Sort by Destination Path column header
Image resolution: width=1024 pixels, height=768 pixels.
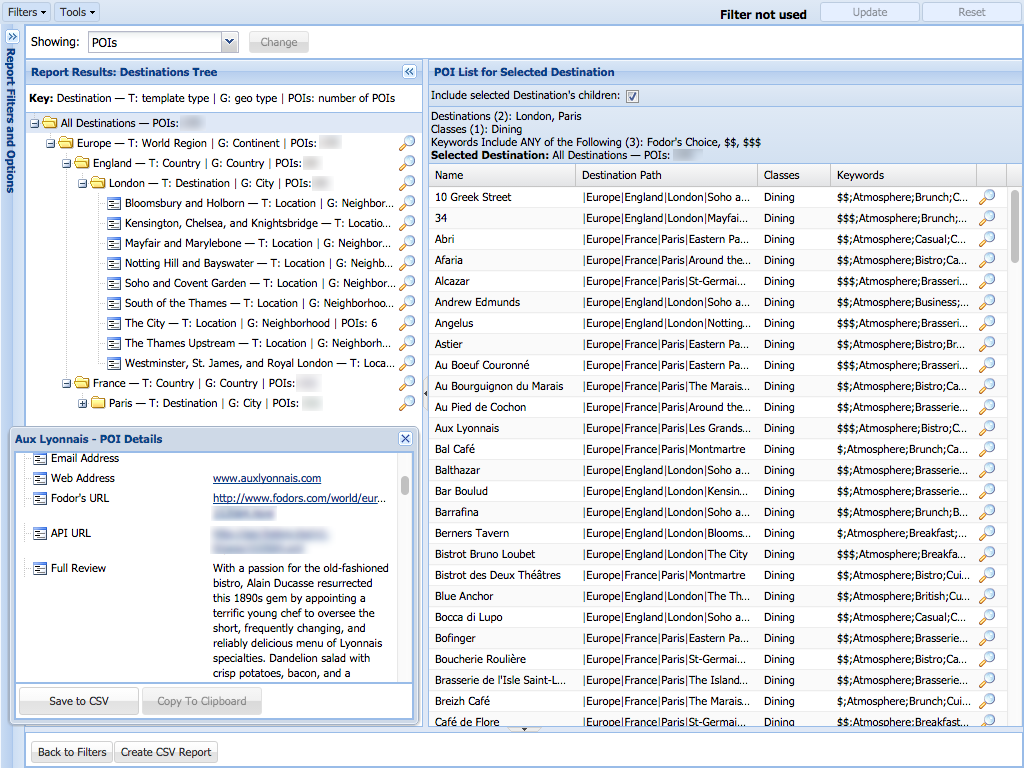(667, 175)
